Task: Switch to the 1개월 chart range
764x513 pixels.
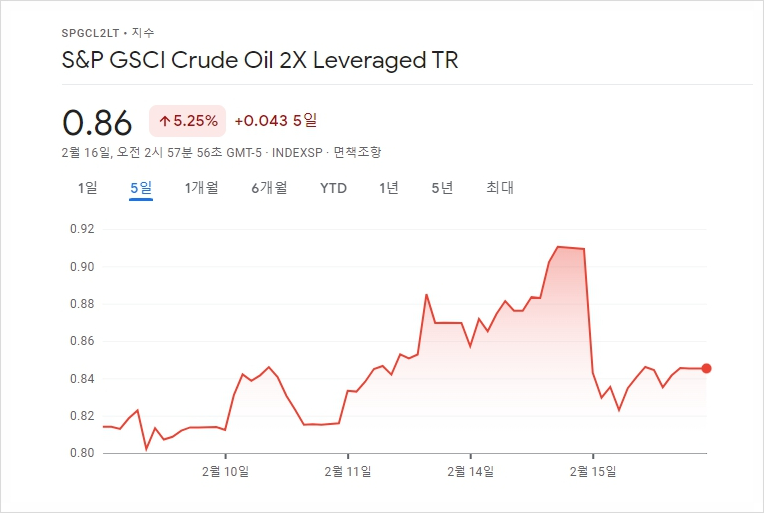Action: [201, 188]
